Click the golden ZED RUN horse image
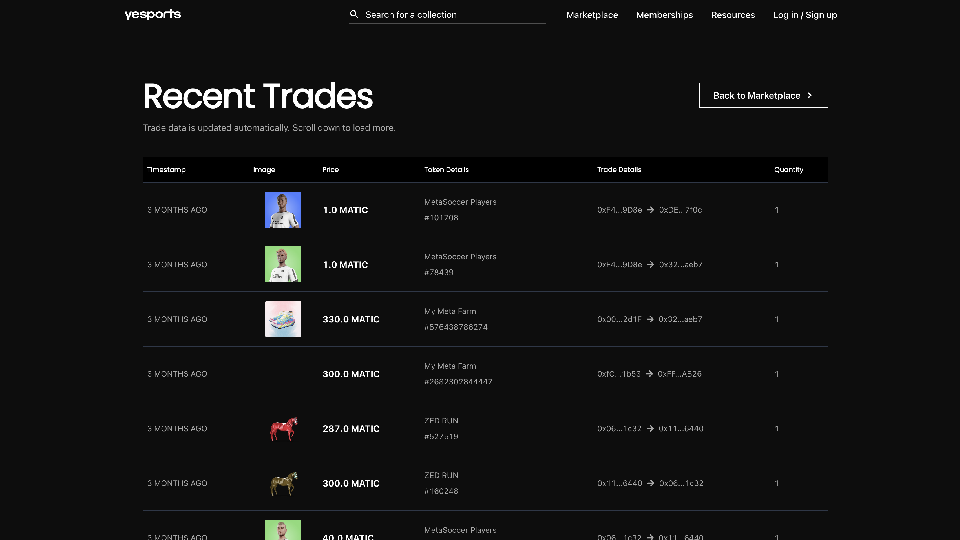This screenshot has width=960, height=540. point(283,484)
